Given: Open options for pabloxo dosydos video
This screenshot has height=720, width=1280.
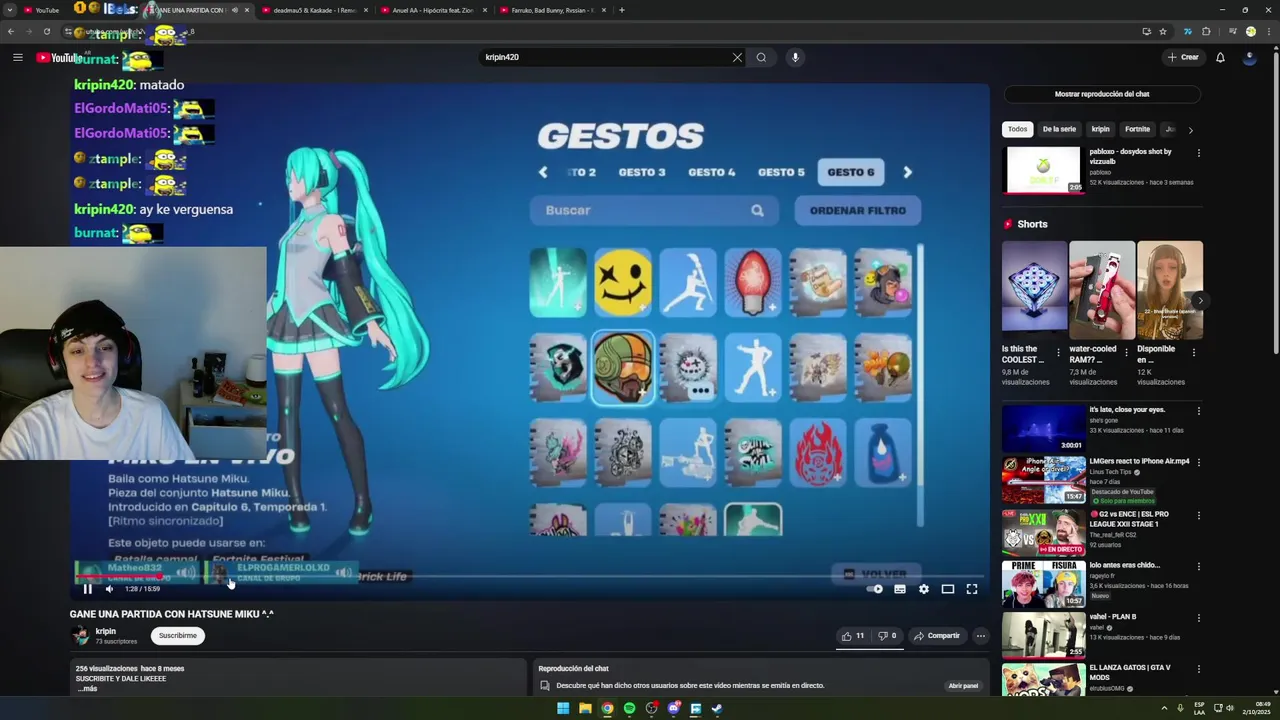Looking at the screenshot, I should 1198,153.
